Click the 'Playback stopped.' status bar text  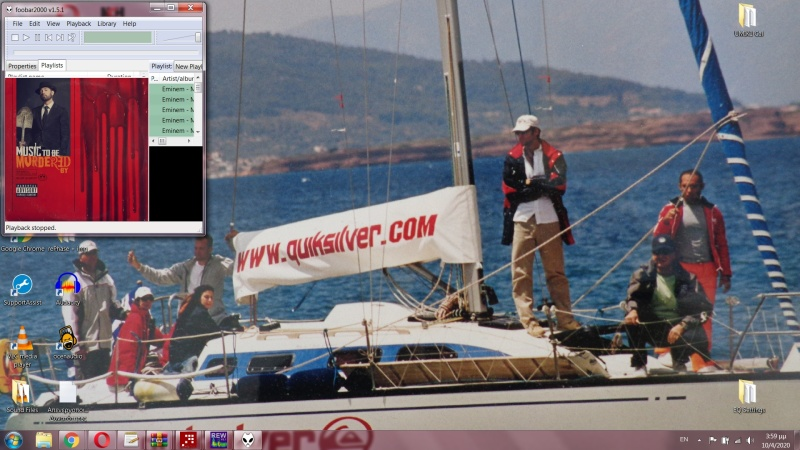coord(31,228)
